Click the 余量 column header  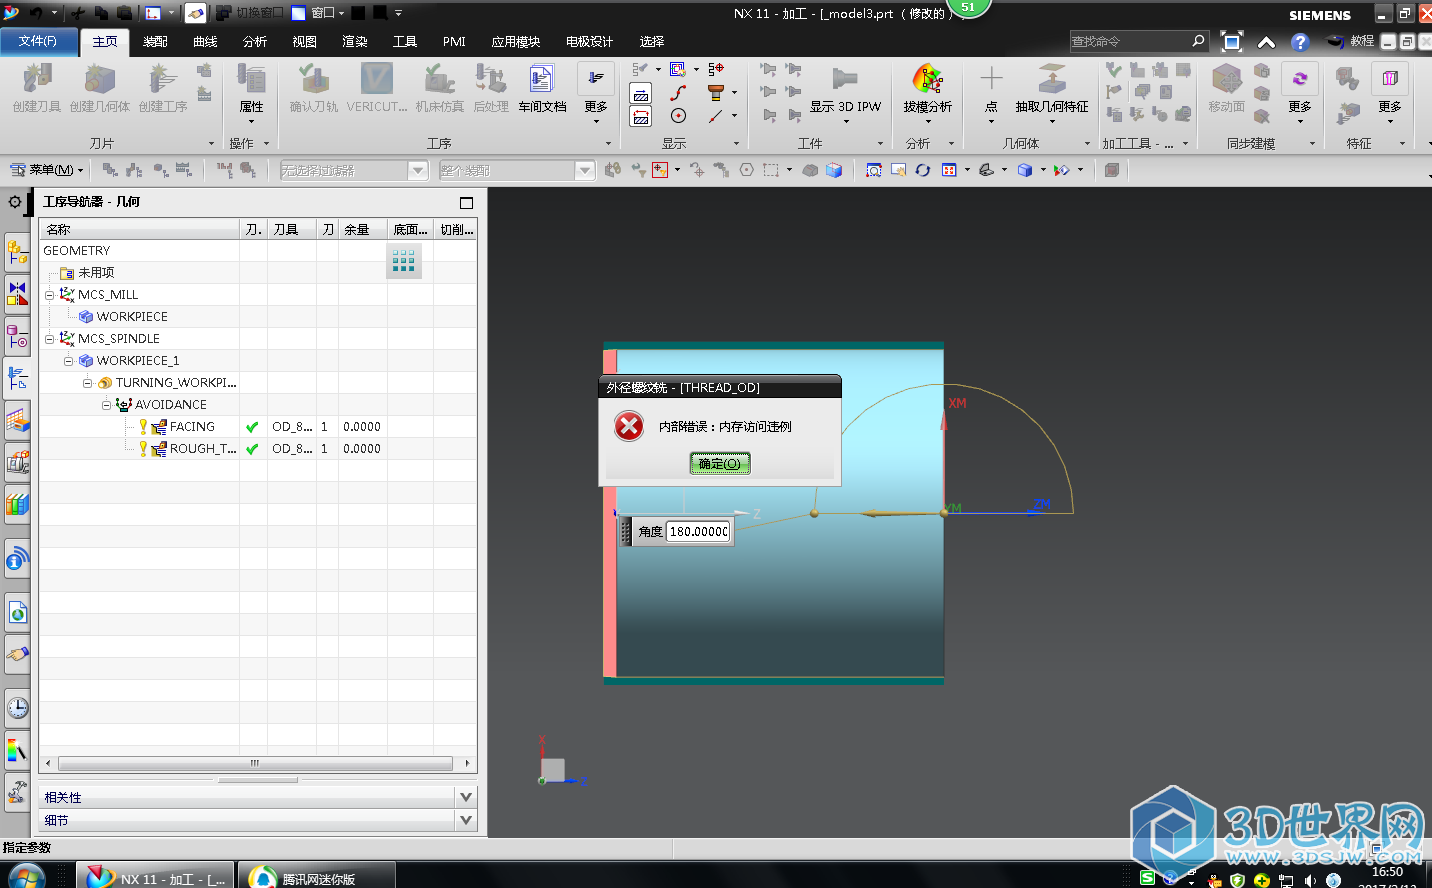coord(363,229)
